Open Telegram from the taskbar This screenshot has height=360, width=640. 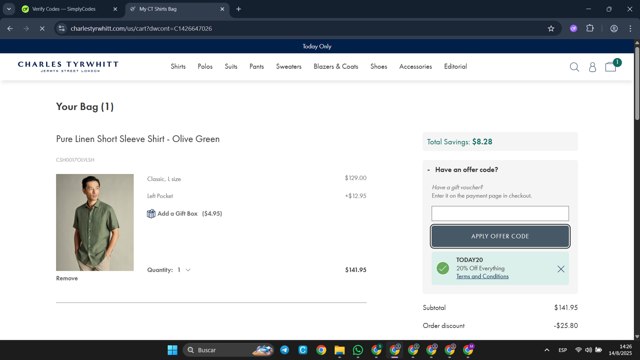pos(284,350)
